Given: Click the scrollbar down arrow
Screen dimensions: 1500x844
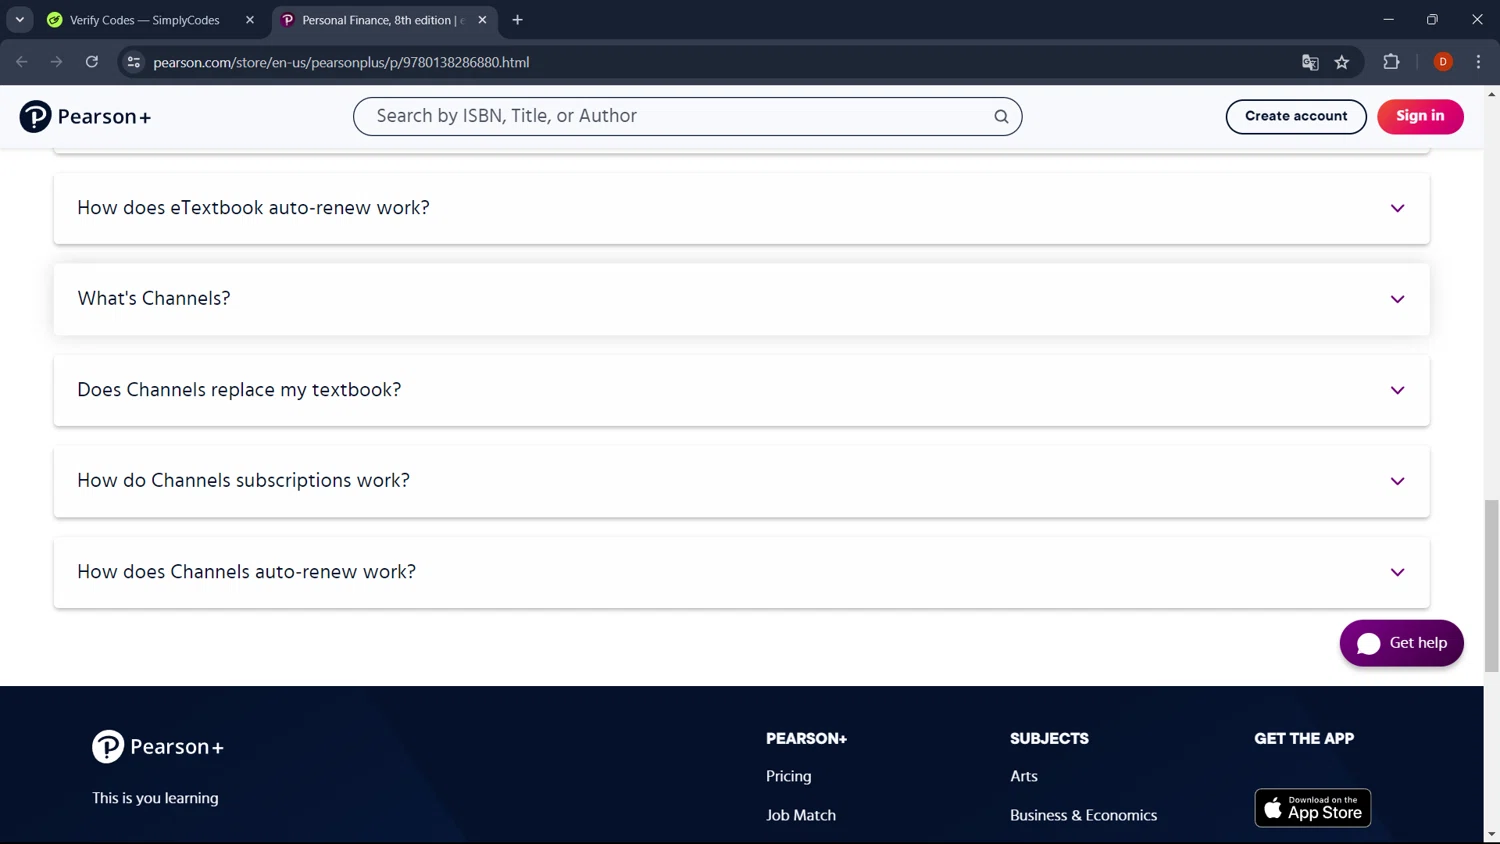Looking at the screenshot, I should pyautogui.click(x=1491, y=834).
